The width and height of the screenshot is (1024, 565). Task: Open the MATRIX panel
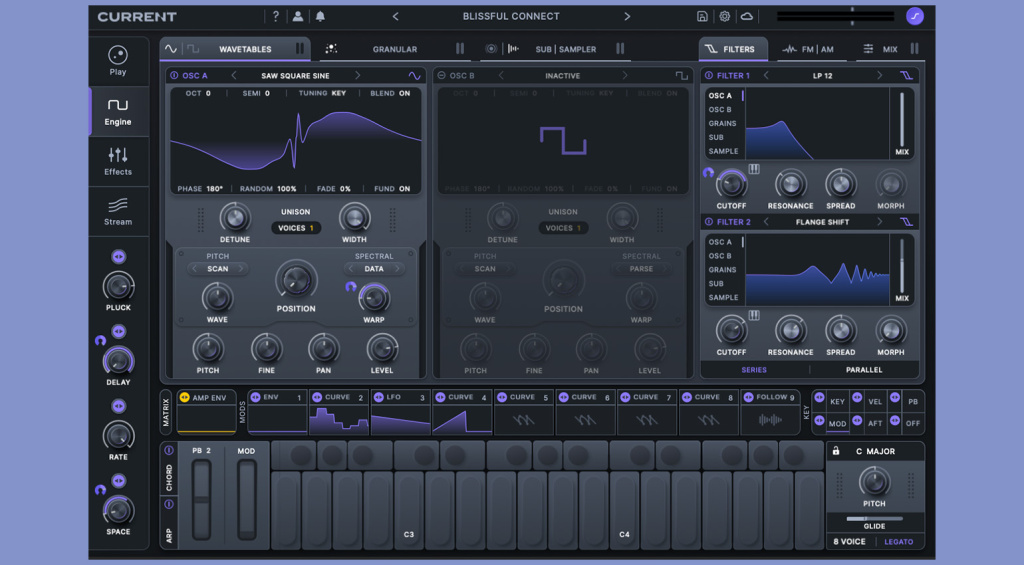coord(166,413)
